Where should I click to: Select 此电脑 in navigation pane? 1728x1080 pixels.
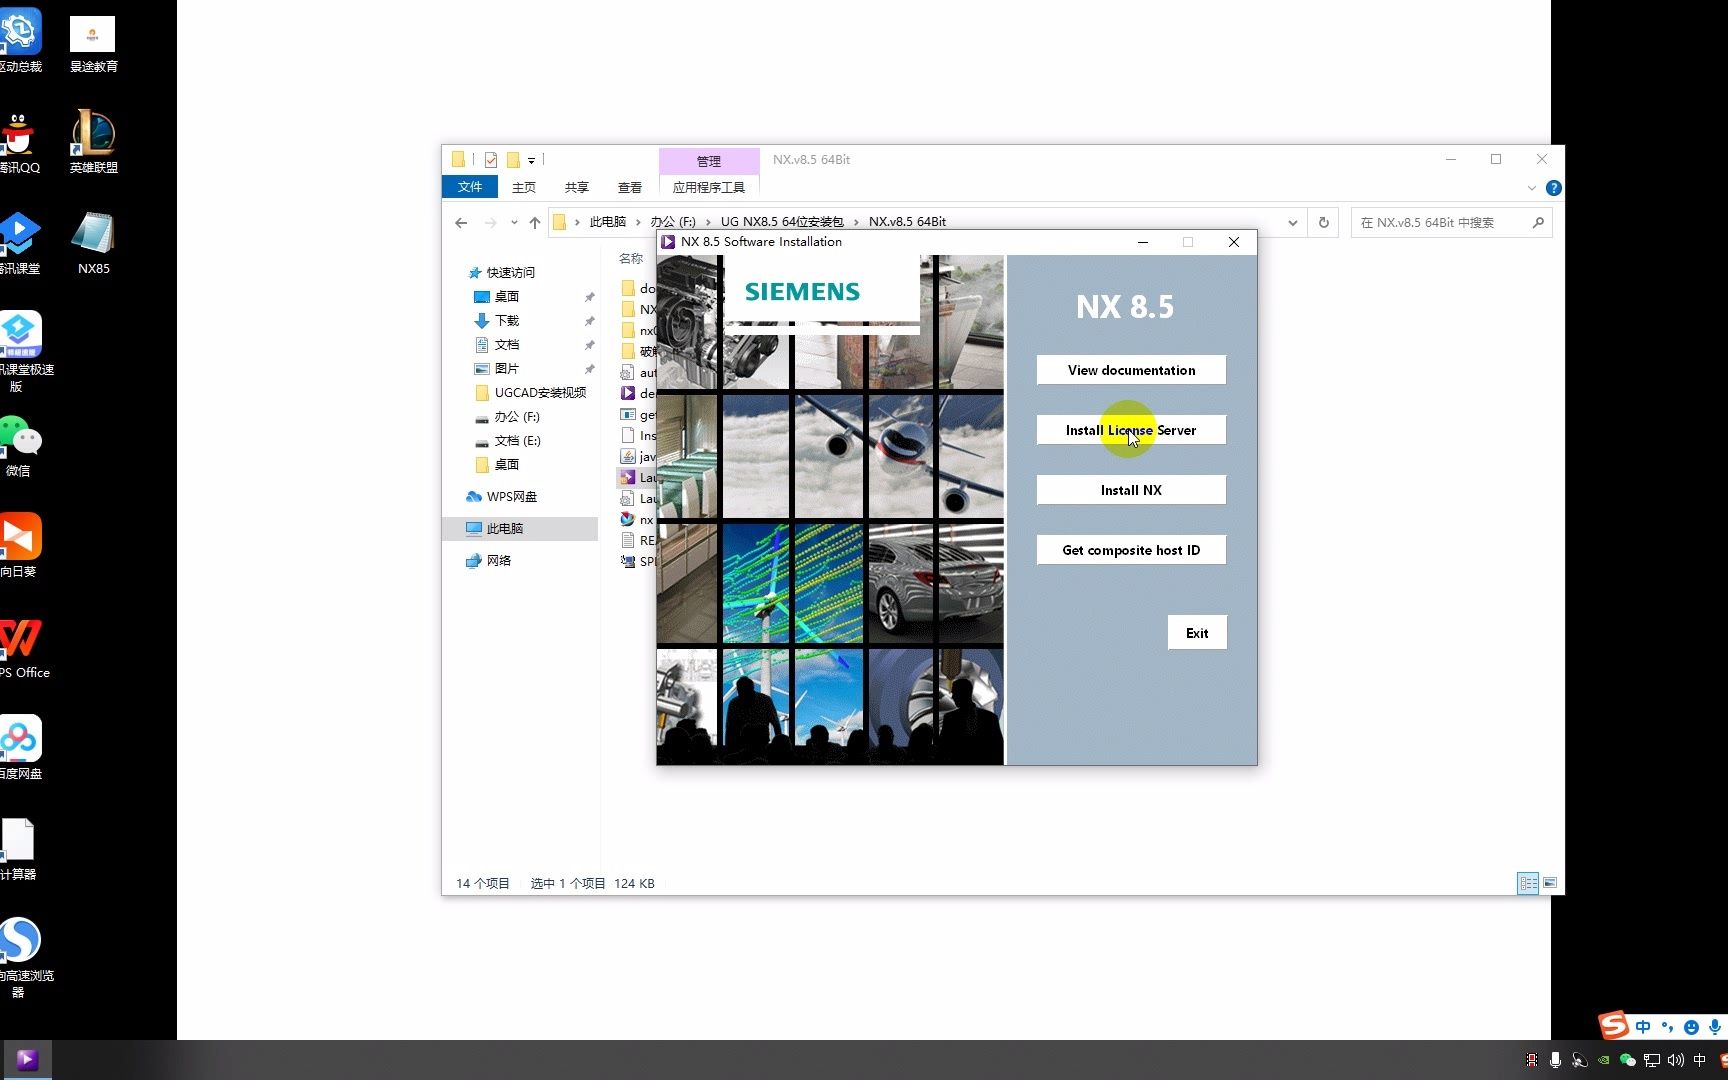(x=504, y=528)
